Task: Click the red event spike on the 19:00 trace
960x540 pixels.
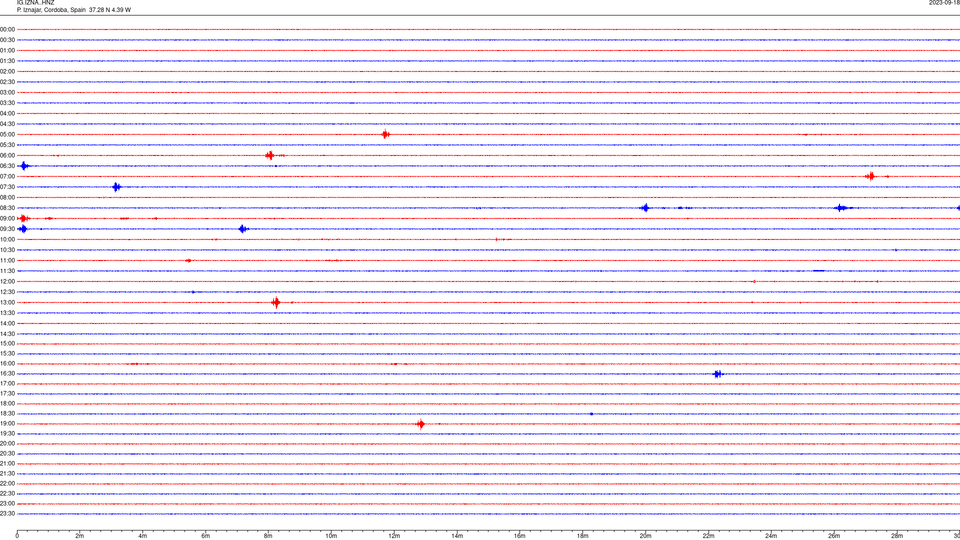Action: (x=421, y=424)
